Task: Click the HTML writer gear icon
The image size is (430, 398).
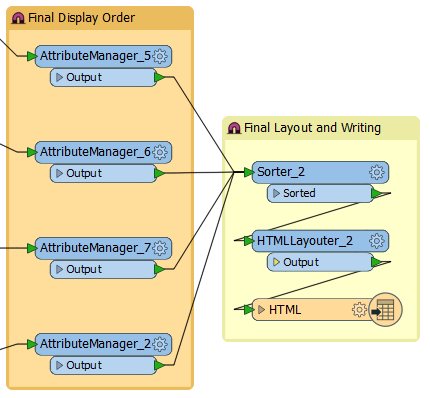Action: (x=359, y=310)
